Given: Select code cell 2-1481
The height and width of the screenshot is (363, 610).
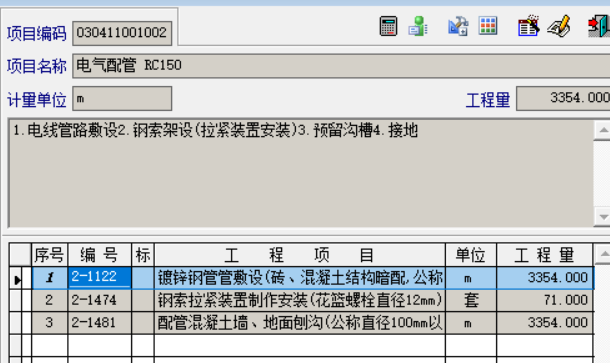Looking at the screenshot, I should tap(100, 323).
